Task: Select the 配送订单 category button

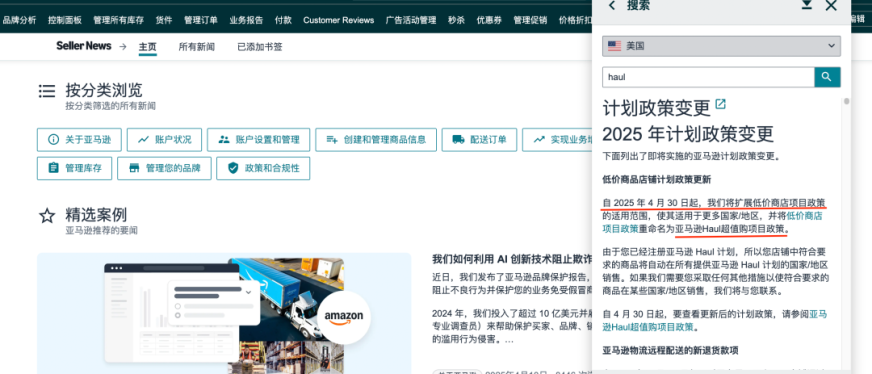Action: (x=479, y=139)
